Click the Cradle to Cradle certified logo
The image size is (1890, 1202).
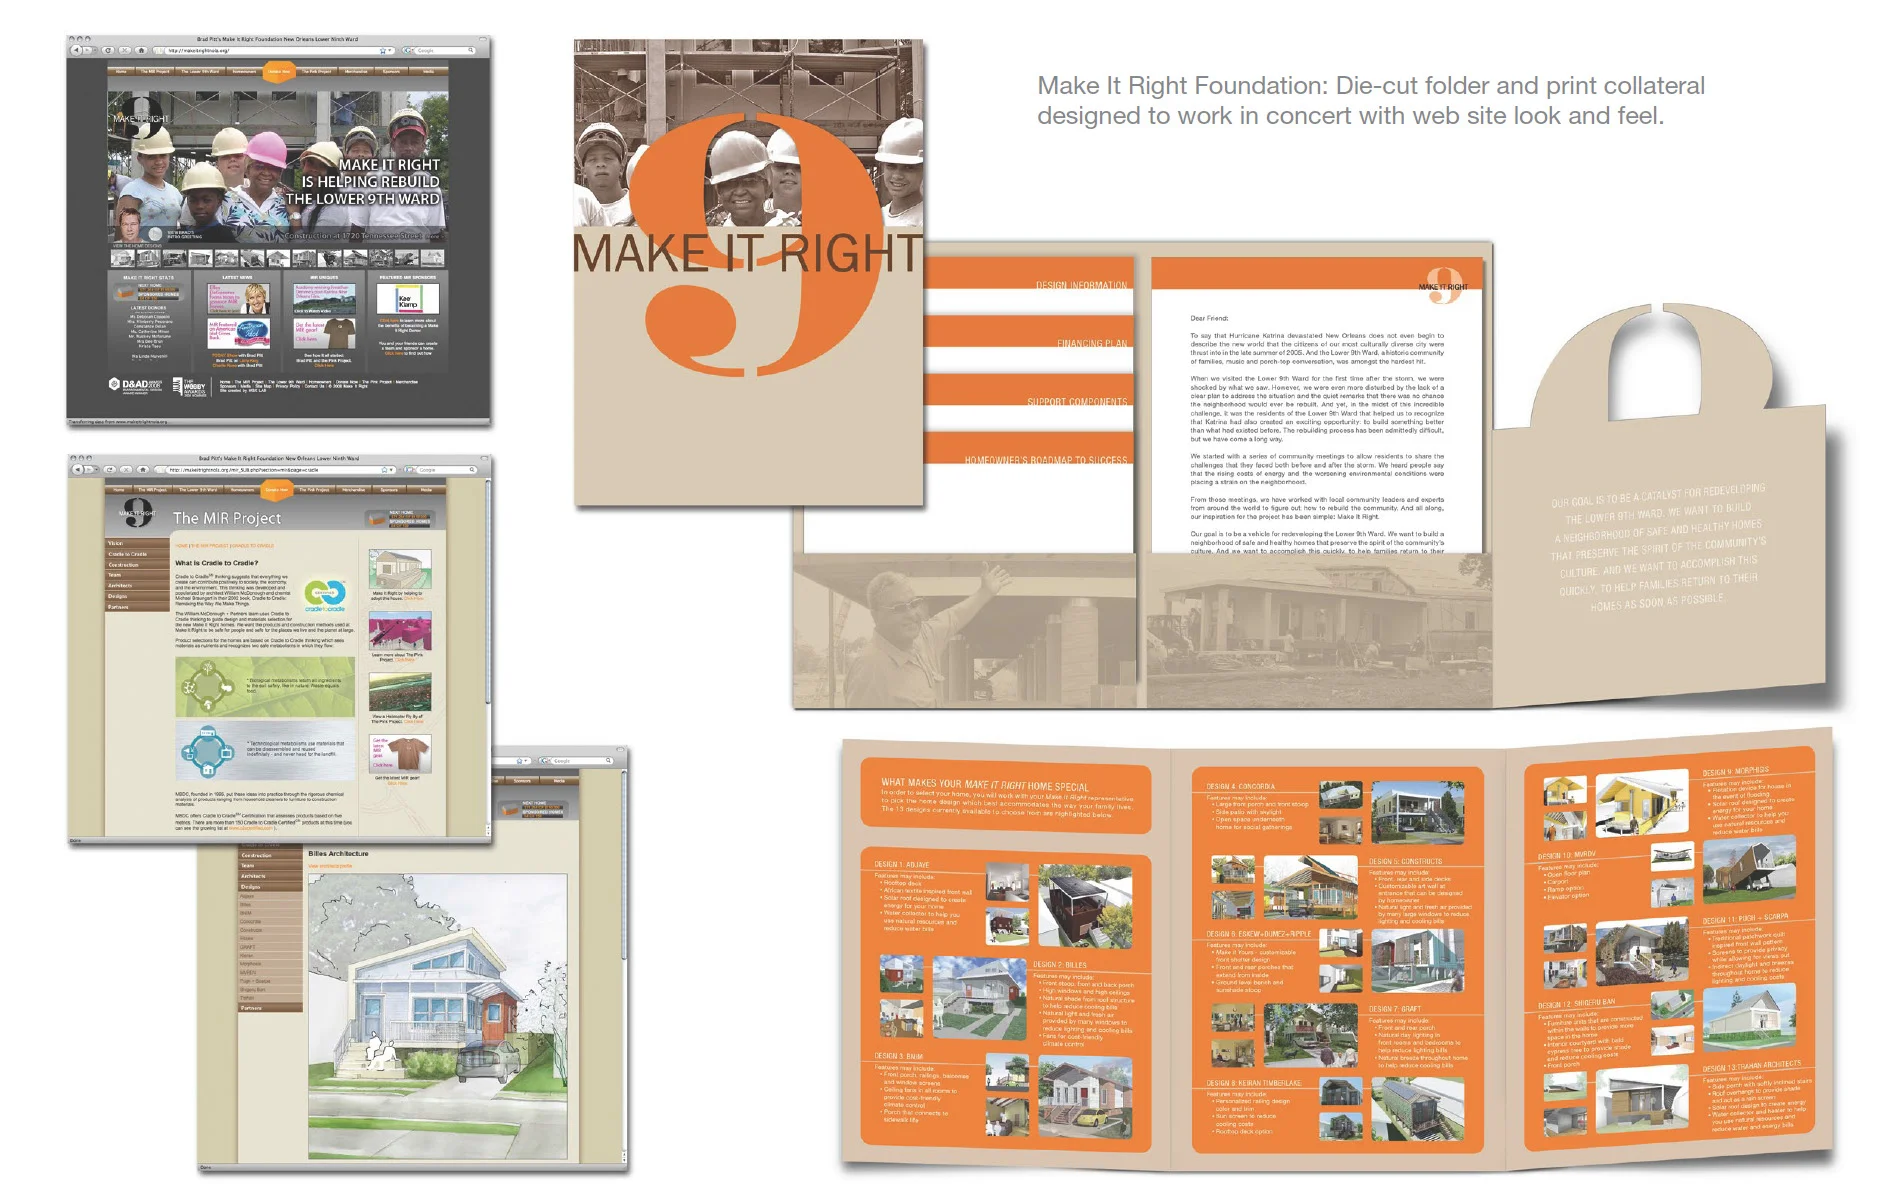[x=325, y=596]
